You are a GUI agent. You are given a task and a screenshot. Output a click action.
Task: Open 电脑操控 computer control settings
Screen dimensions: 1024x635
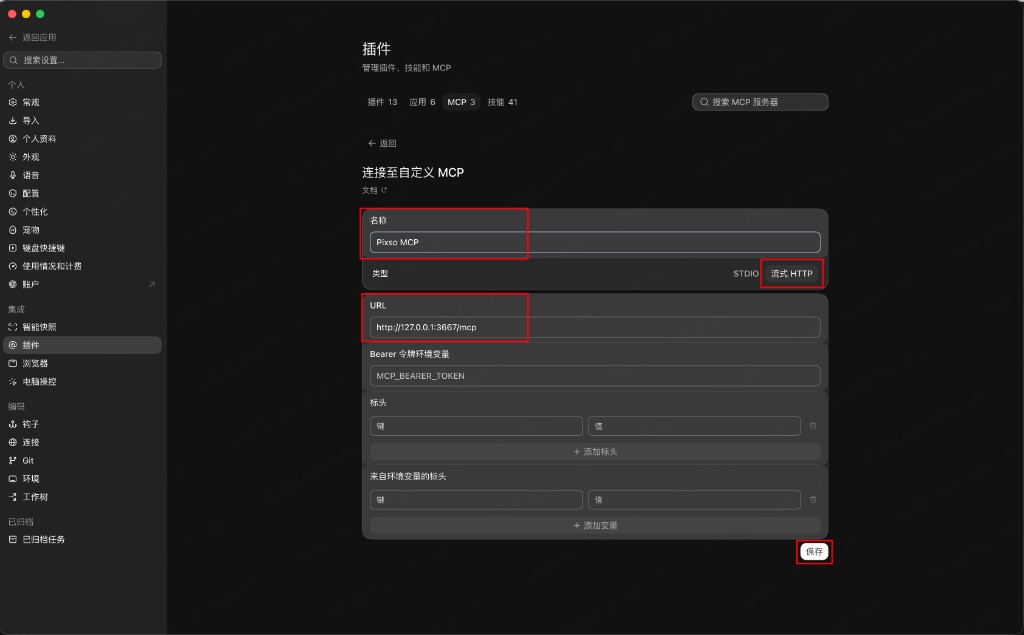82,382
